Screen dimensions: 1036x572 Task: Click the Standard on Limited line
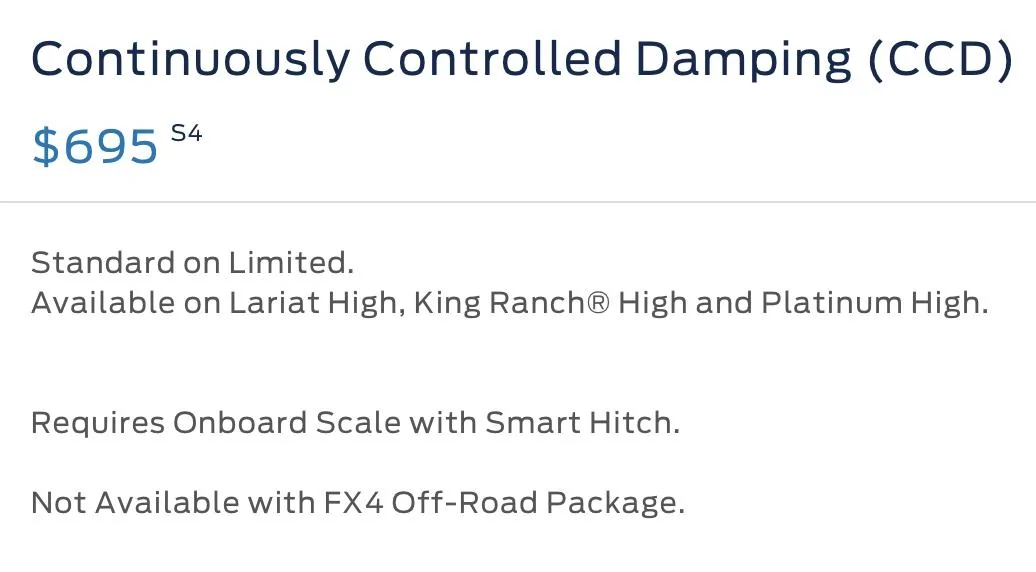pyautogui.click(x=192, y=262)
